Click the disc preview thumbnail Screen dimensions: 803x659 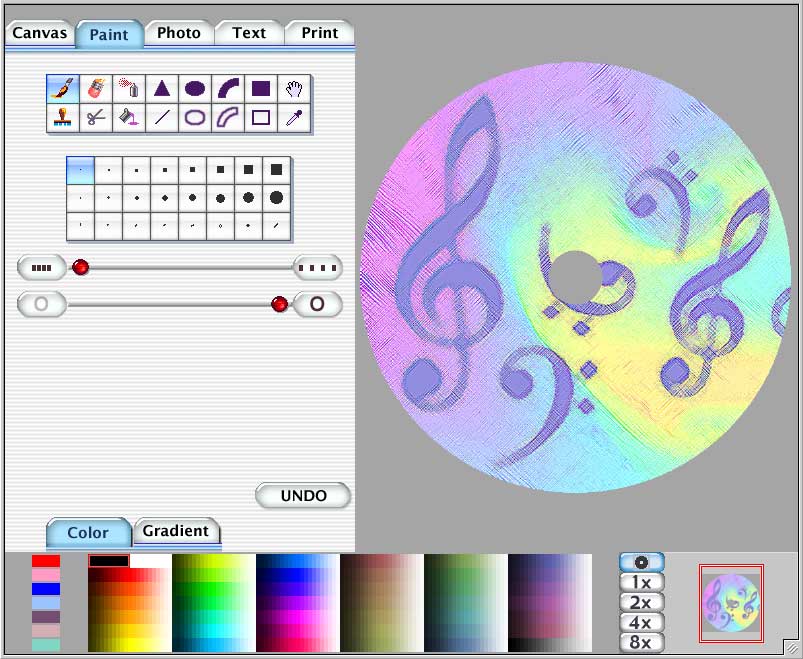731,603
